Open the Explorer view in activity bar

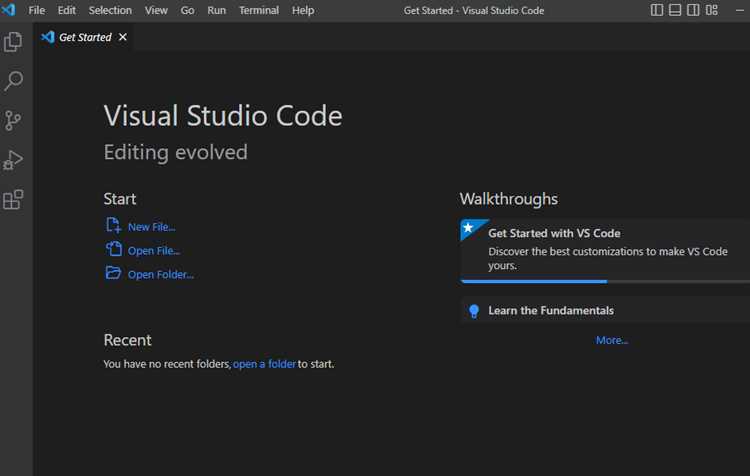[13, 42]
